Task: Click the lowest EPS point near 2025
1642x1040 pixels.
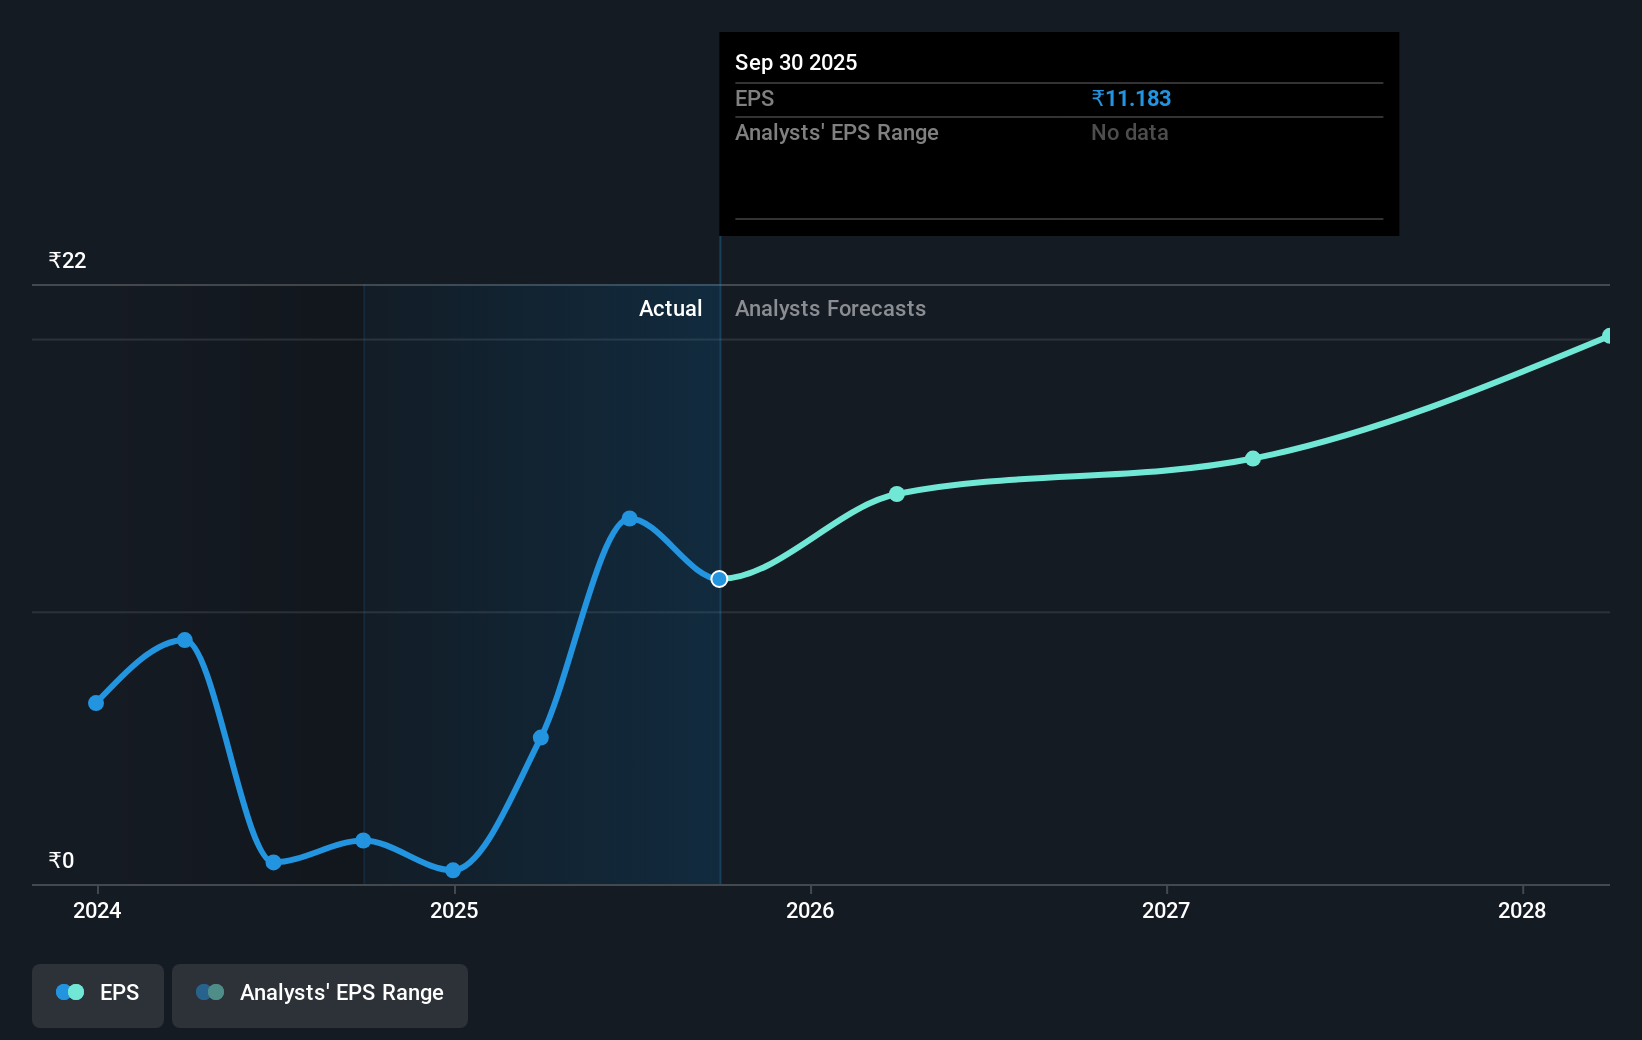Action: pos(453,871)
